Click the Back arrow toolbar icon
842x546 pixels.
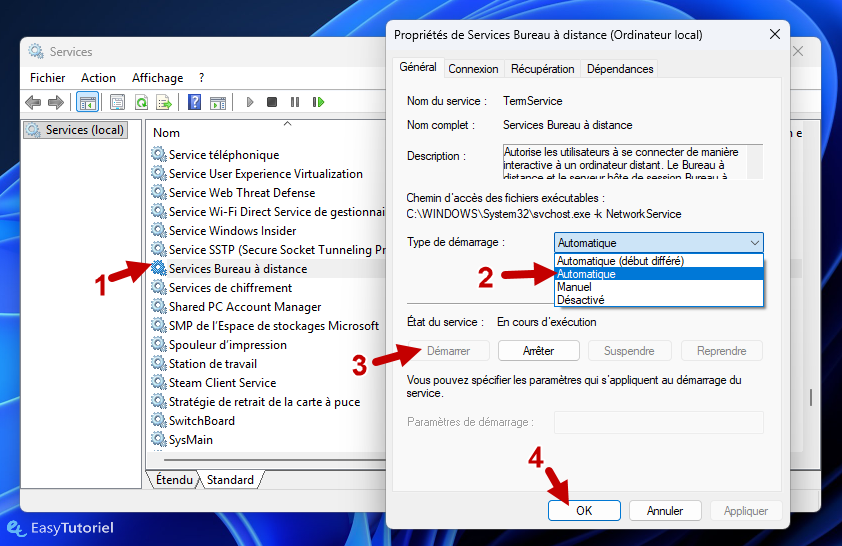click(x=33, y=102)
